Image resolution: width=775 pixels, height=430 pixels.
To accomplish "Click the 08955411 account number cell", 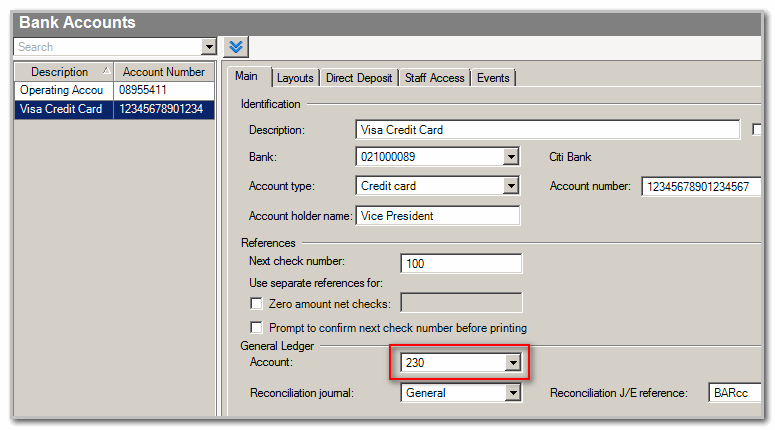I will [x=164, y=90].
